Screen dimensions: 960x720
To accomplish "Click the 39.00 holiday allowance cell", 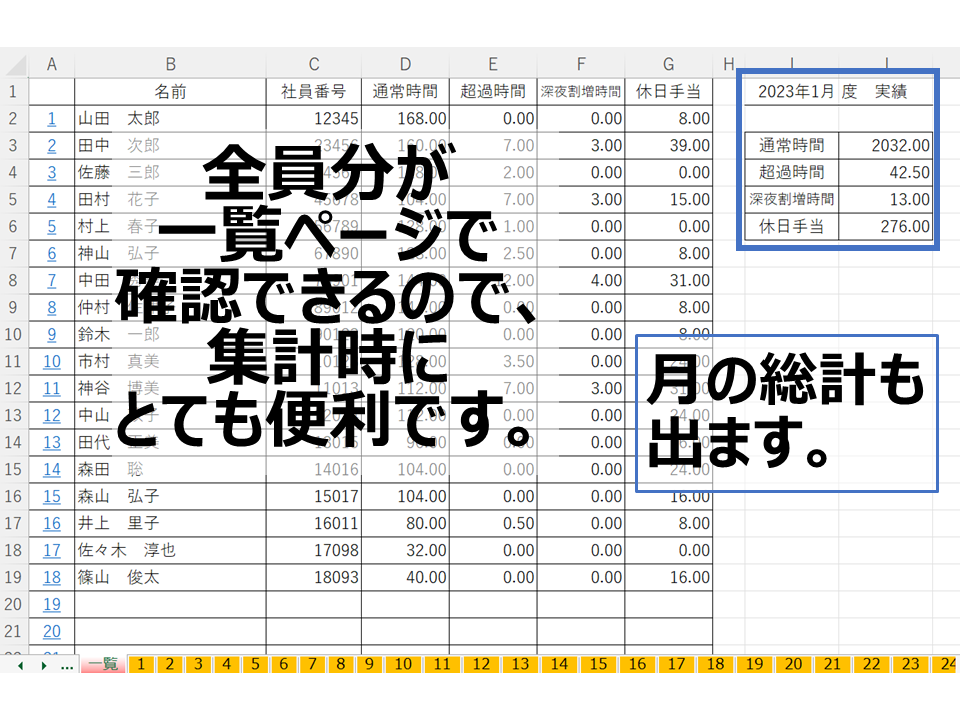I will coord(669,146).
